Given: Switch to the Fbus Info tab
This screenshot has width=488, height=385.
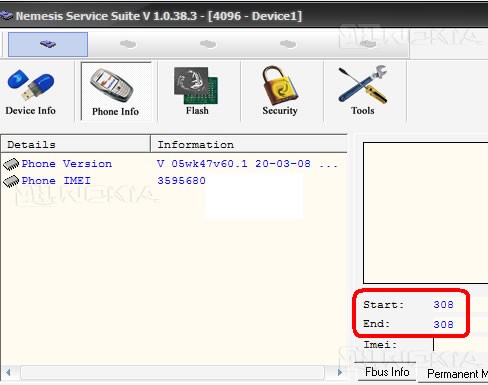Looking at the screenshot, I should point(387,372).
